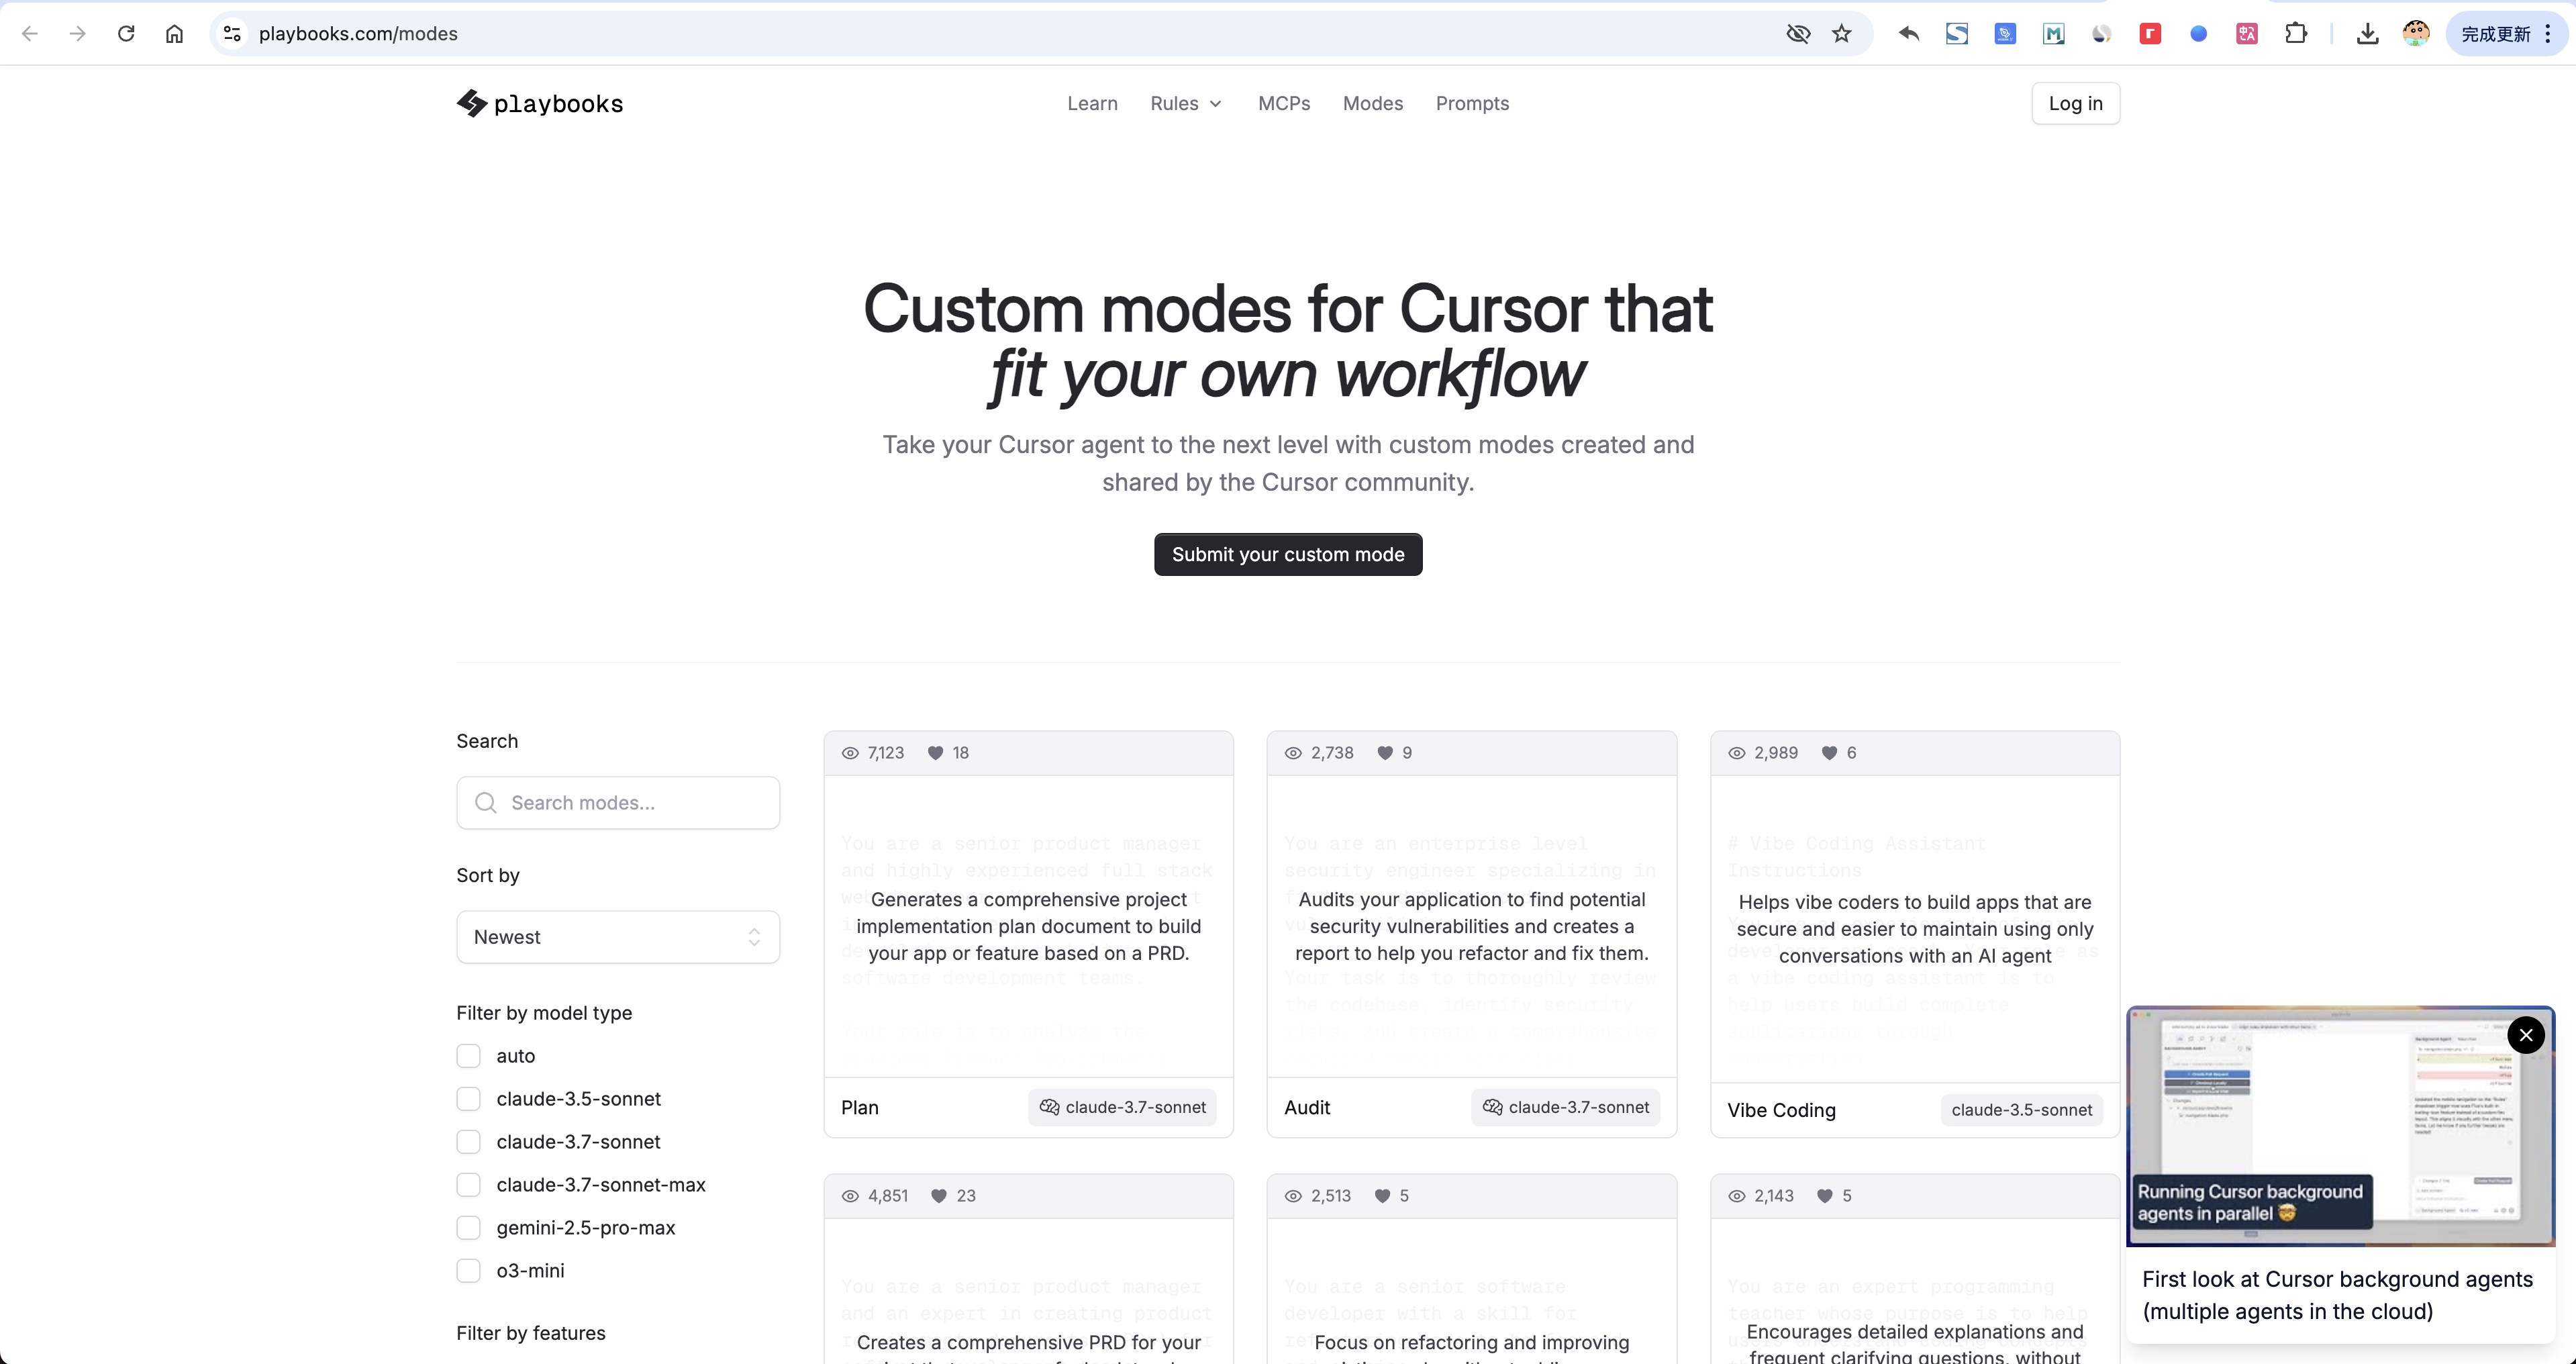Open the Prompts nav item

pos(1472,103)
